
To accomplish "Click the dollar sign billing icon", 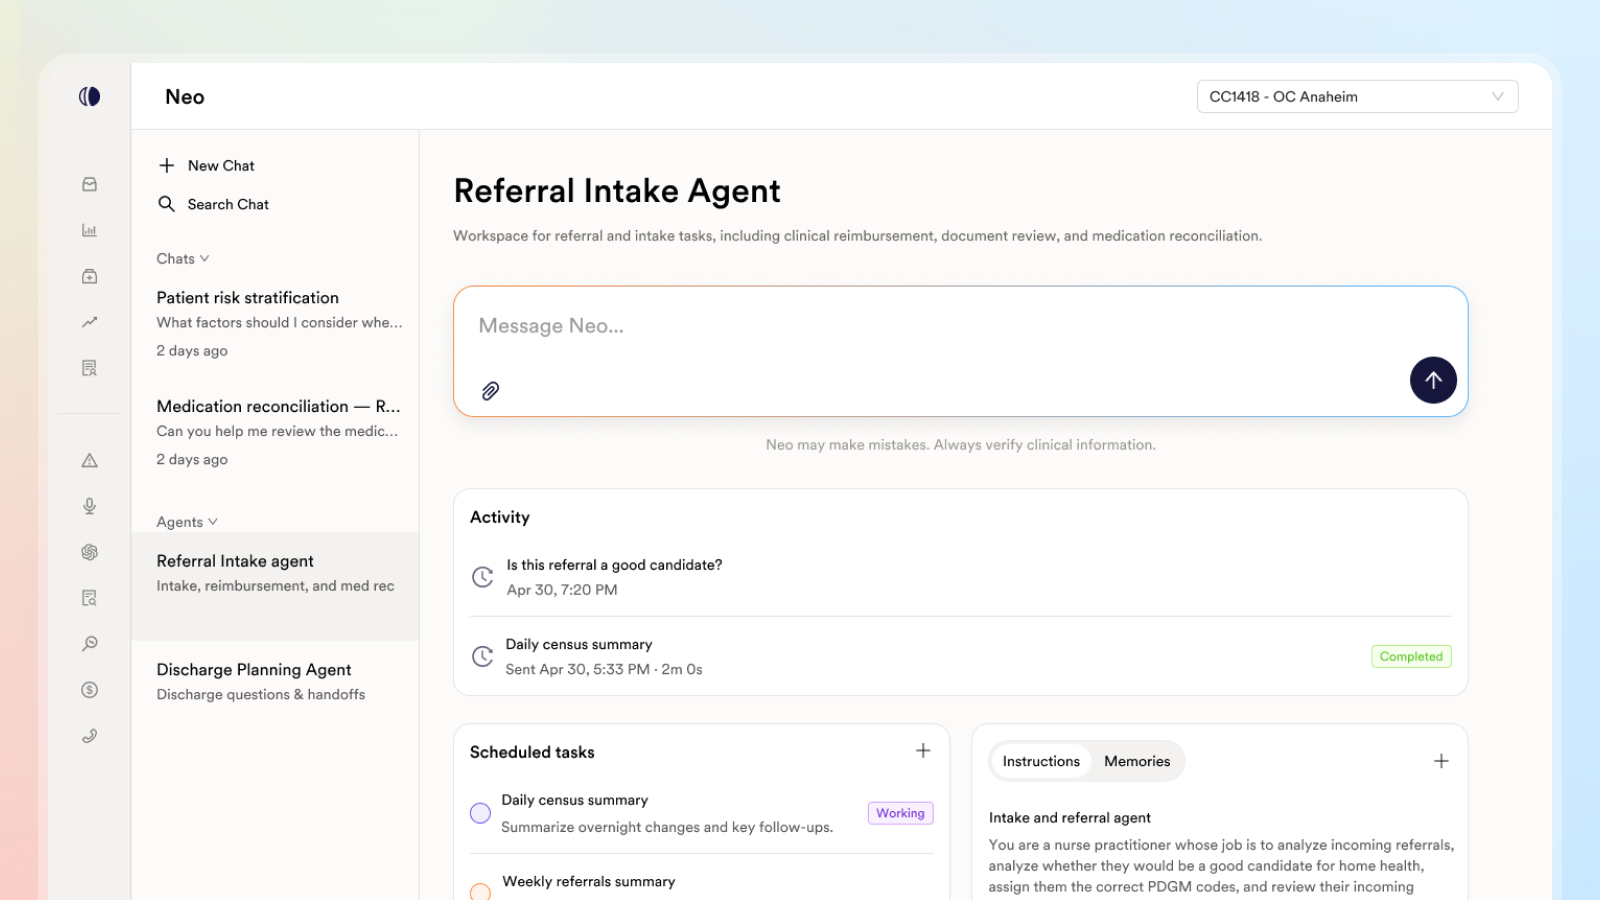I will coord(90,690).
